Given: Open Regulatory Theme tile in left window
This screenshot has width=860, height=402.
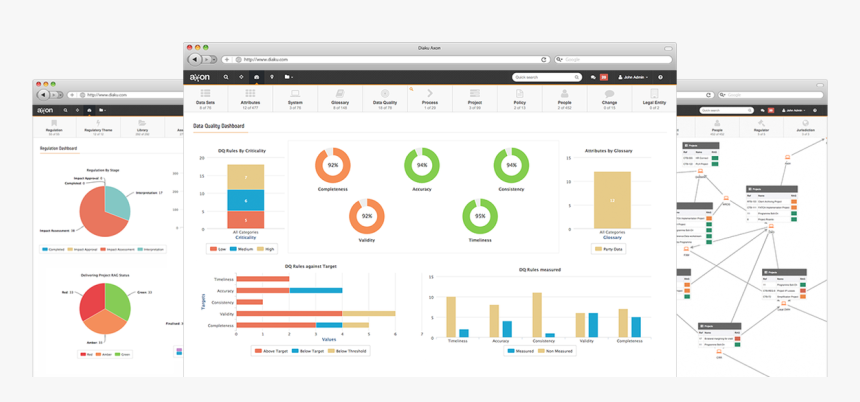Looking at the screenshot, I should [x=98, y=127].
